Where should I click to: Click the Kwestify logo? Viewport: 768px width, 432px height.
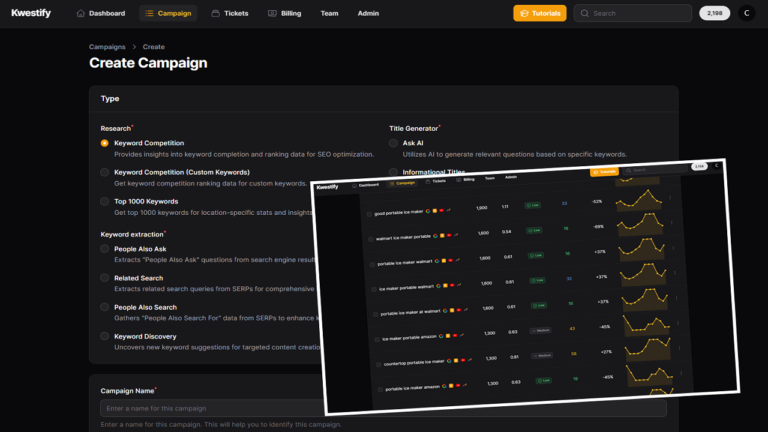[34, 14]
